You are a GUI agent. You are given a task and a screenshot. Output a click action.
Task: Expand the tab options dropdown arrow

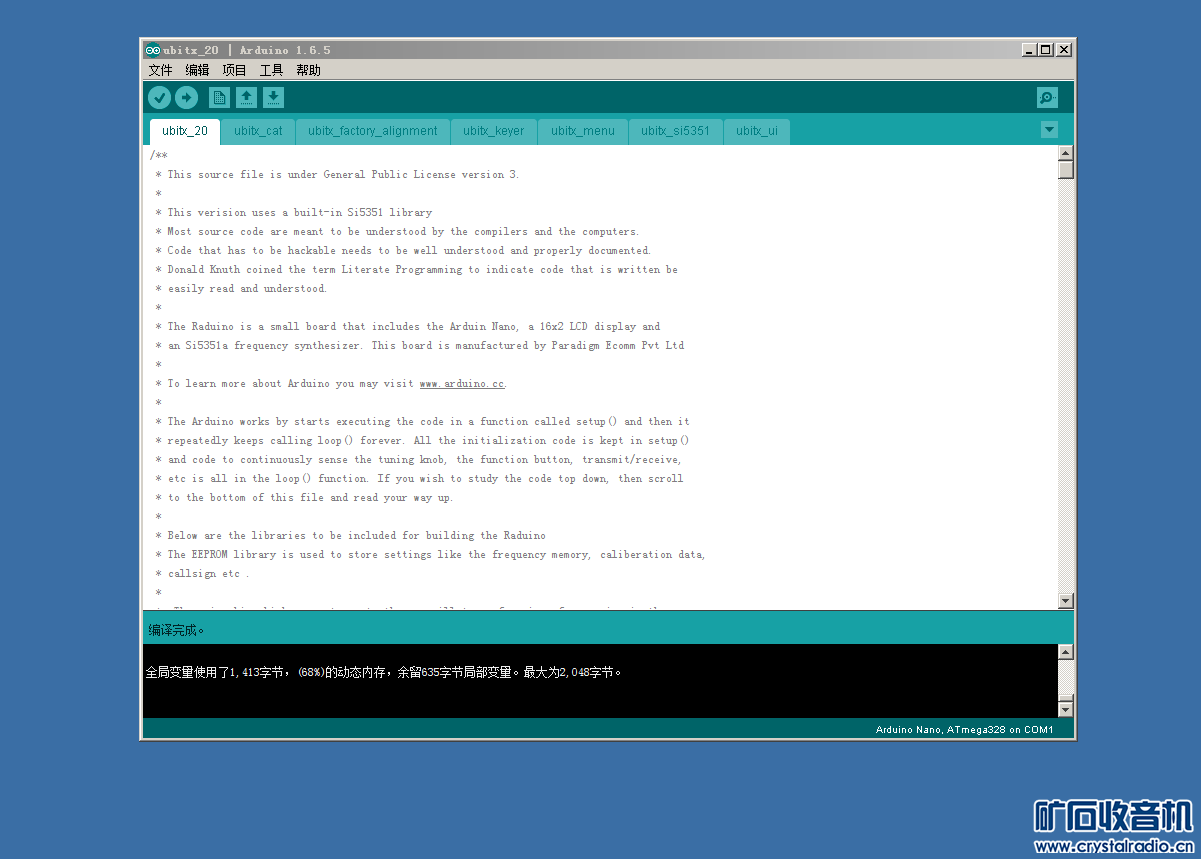1049,130
